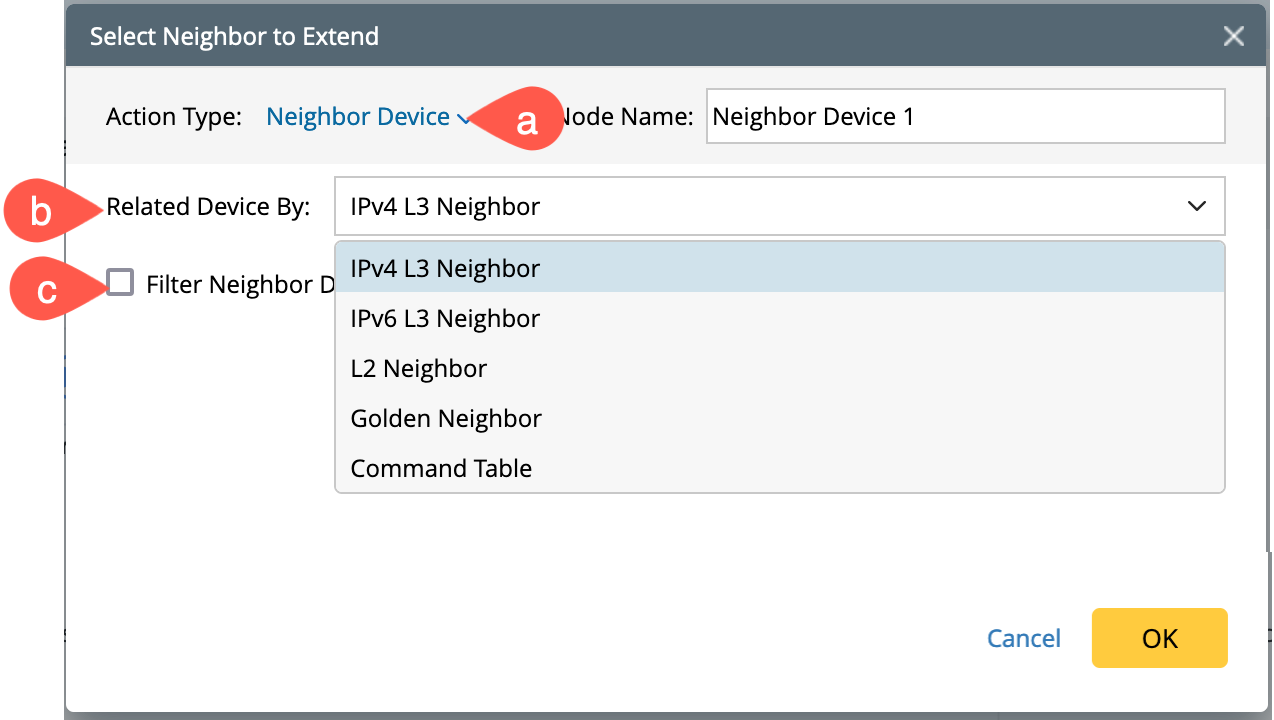Click the red callout marker labeled b

pyautogui.click(x=41, y=212)
